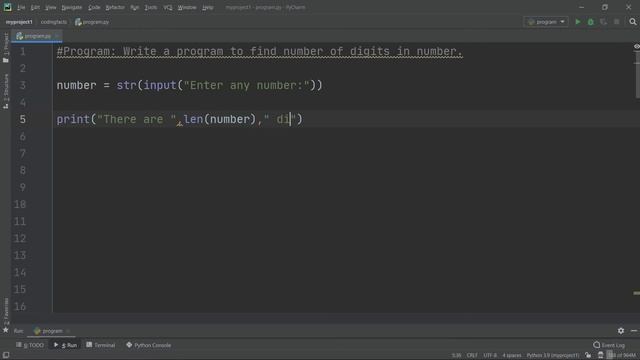The image size is (640, 360).
Task: Open the Tools menu
Action: point(151,7)
